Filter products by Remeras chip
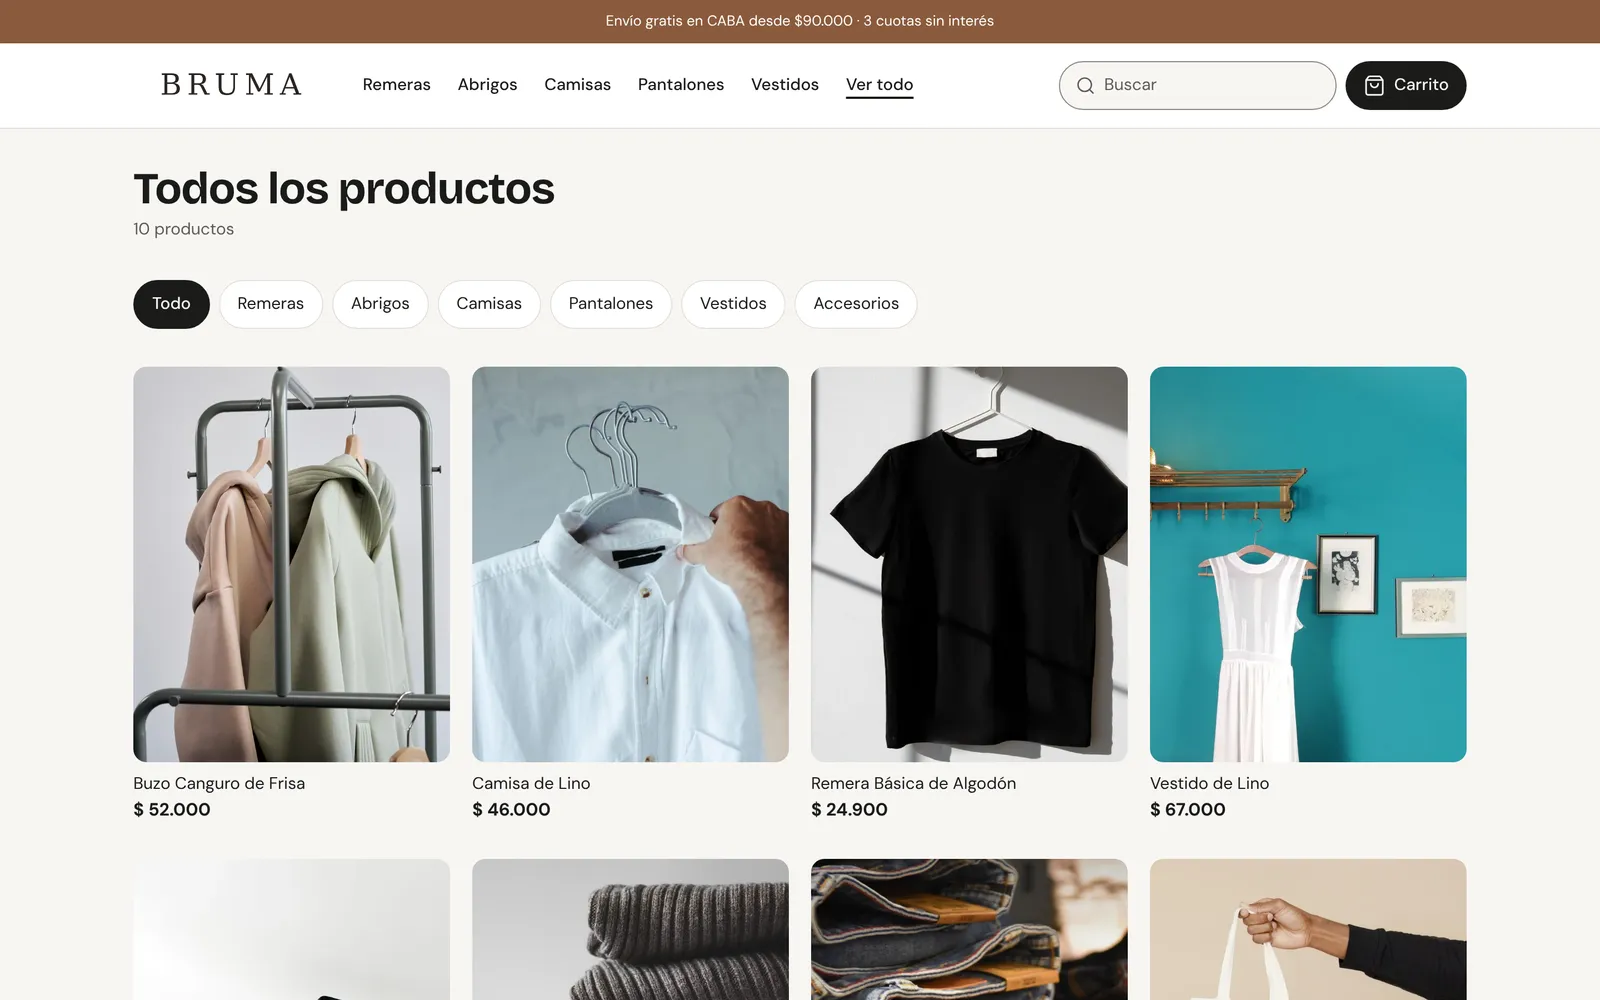This screenshot has height=1000, width=1600. (x=271, y=304)
